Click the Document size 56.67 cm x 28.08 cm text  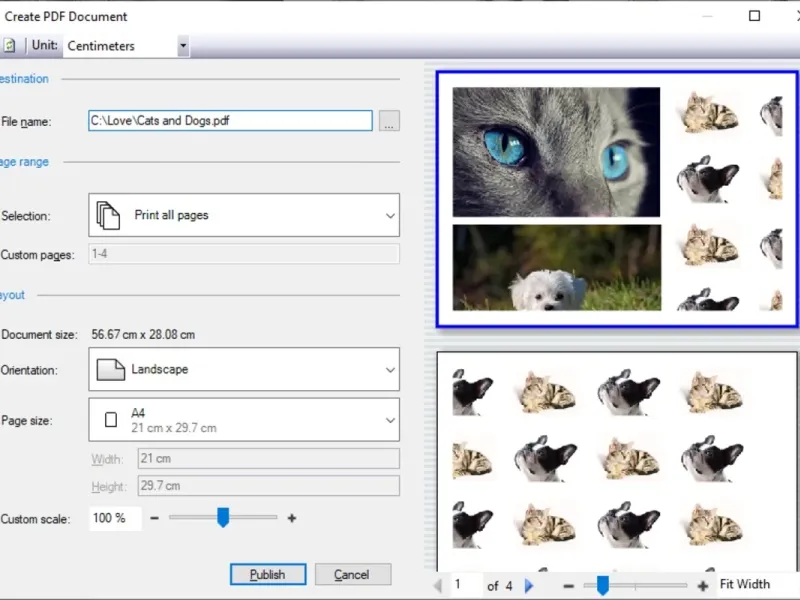(143, 335)
